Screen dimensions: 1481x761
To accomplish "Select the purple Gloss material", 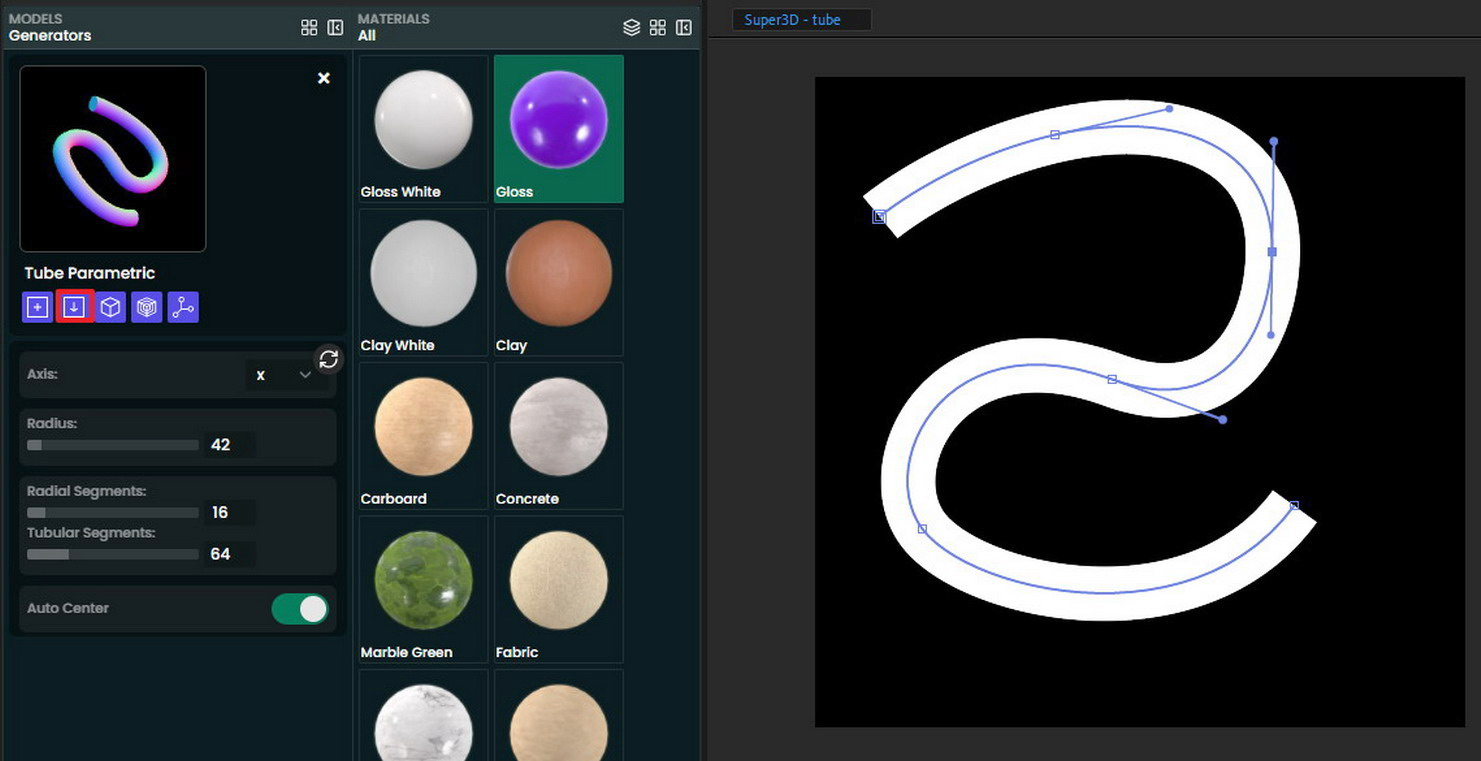I will pyautogui.click(x=559, y=129).
